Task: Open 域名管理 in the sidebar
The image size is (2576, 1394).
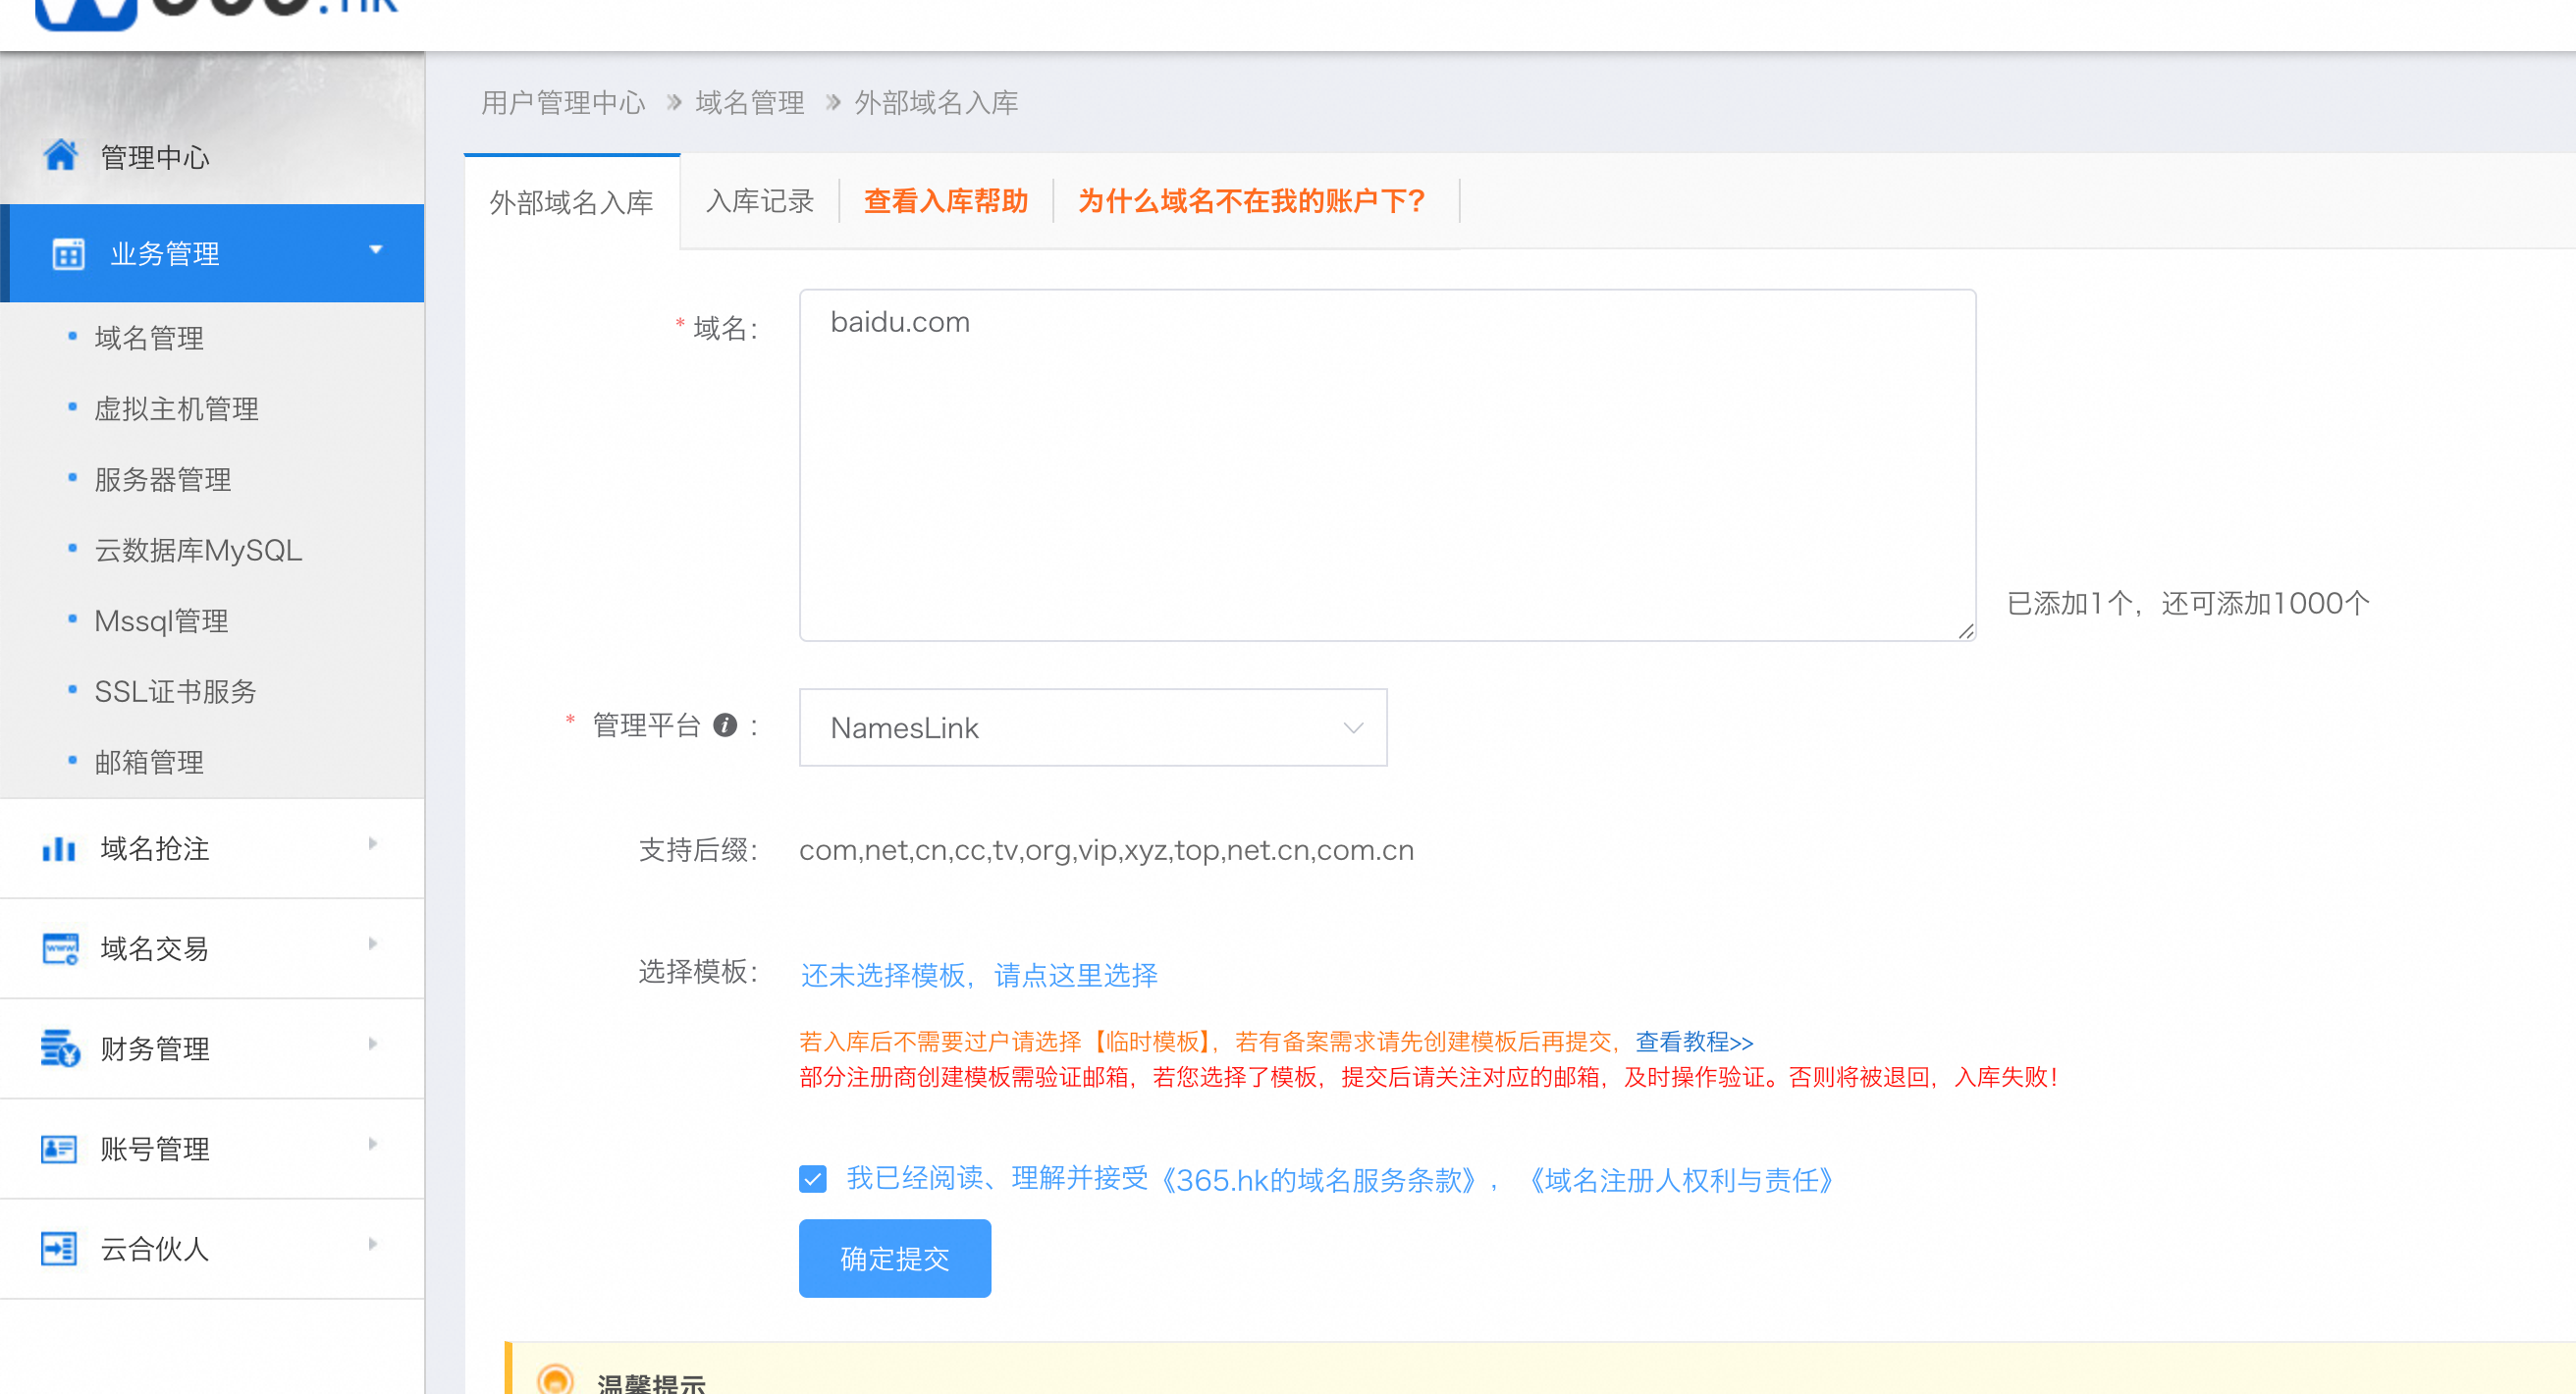Action: [x=150, y=338]
